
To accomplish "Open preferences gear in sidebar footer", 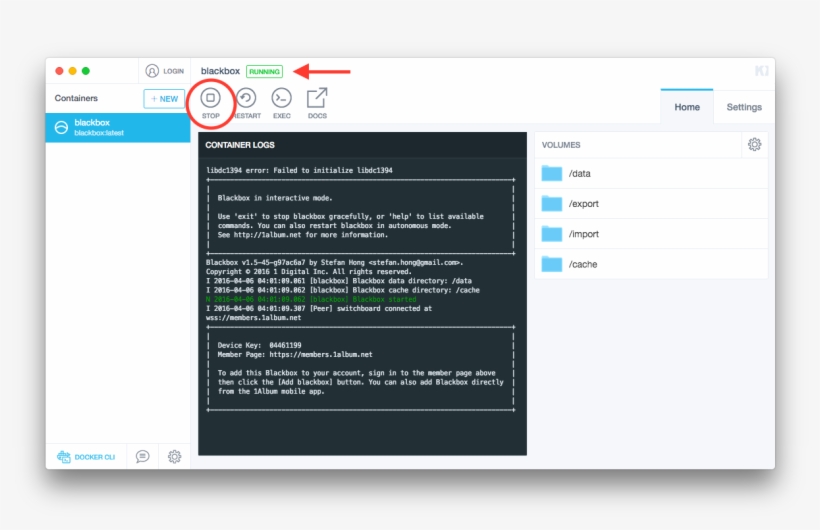I will [x=174, y=456].
